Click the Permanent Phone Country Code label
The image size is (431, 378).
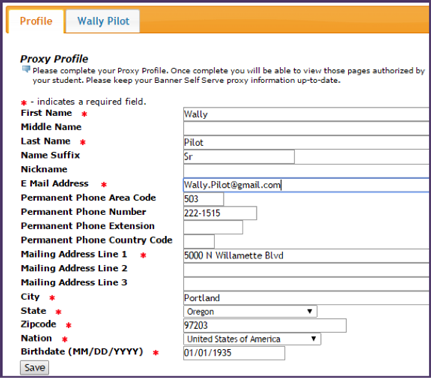[x=97, y=240]
